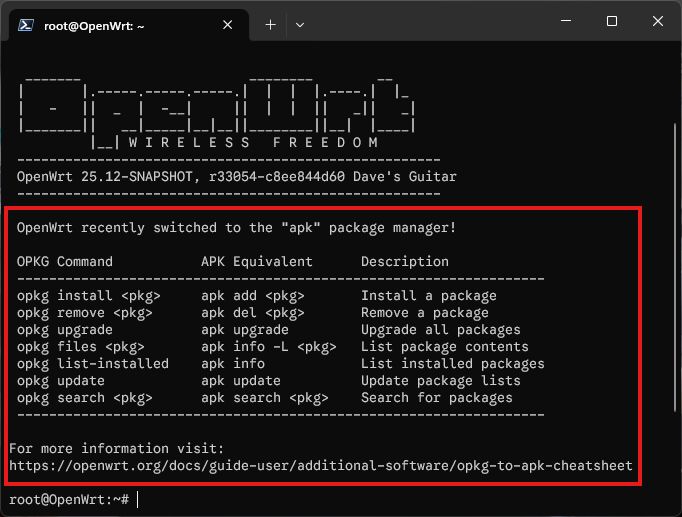Click the 'apk add <pkg>' command text
The width and height of the screenshot is (682, 517).
[x=252, y=296]
